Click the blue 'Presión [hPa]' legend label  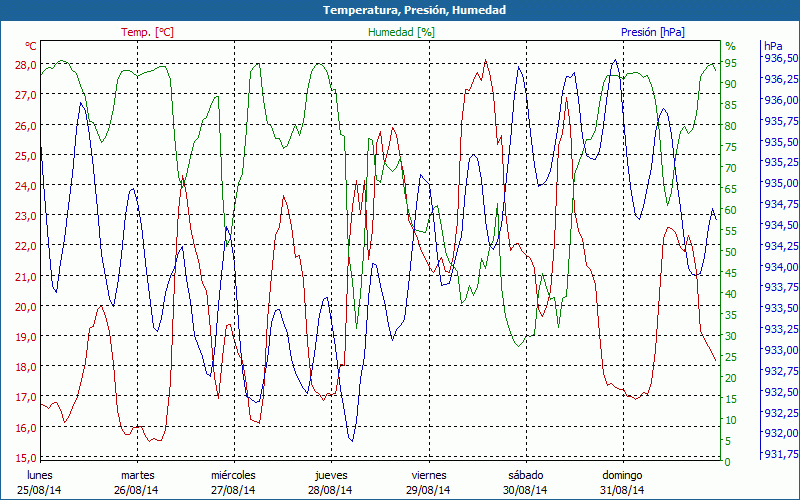coord(653,32)
